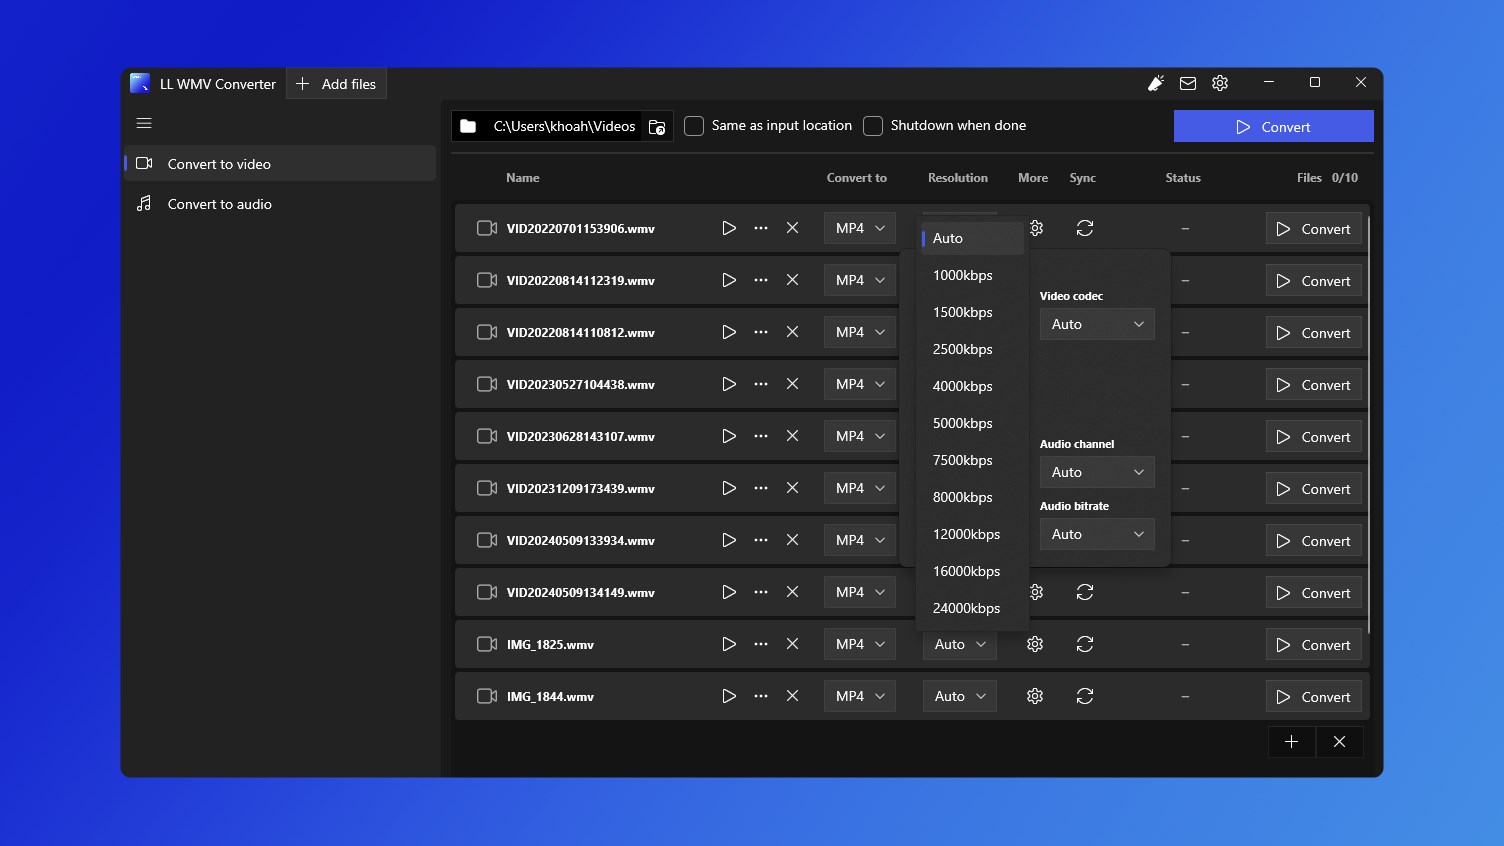
Task: Expand the Video codec dropdown
Action: coord(1097,324)
